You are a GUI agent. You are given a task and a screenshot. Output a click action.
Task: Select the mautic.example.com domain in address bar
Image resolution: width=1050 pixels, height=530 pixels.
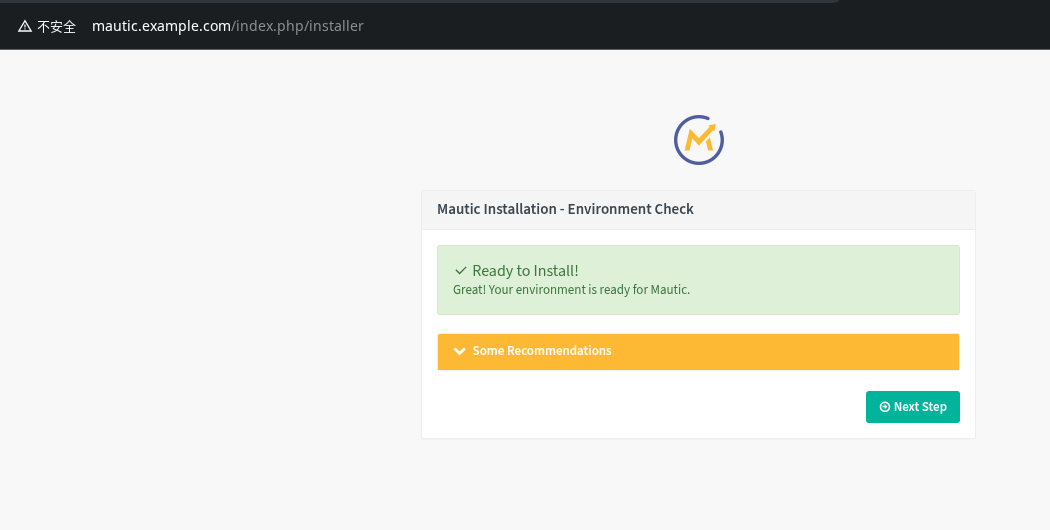pyautogui.click(x=161, y=26)
